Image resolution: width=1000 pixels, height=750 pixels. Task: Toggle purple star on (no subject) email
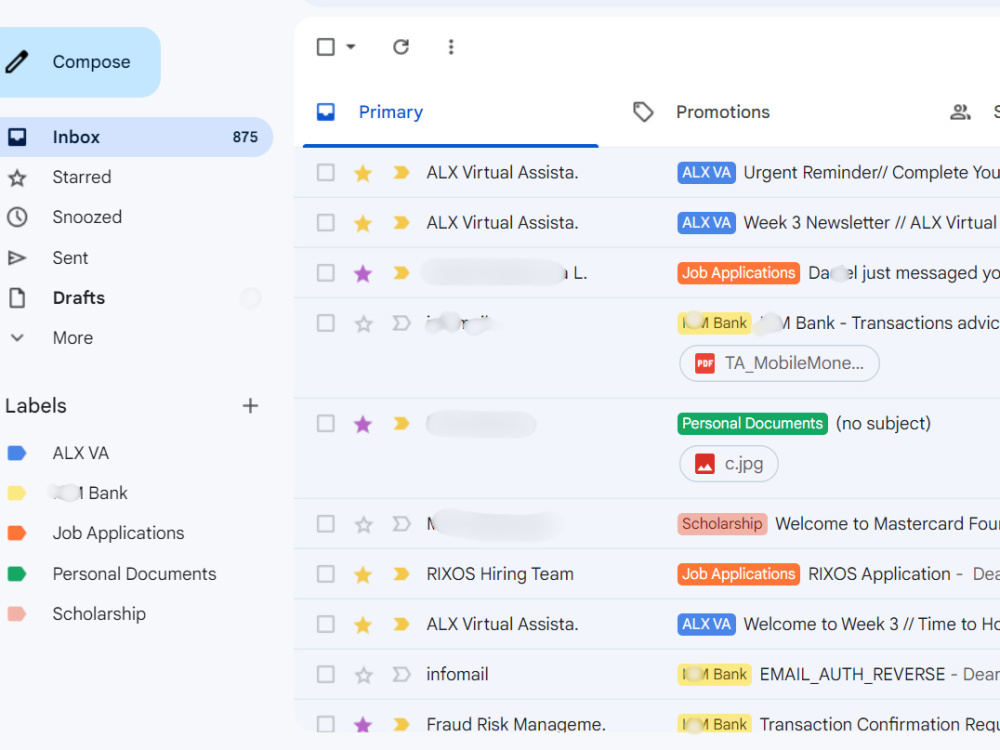coord(363,424)
